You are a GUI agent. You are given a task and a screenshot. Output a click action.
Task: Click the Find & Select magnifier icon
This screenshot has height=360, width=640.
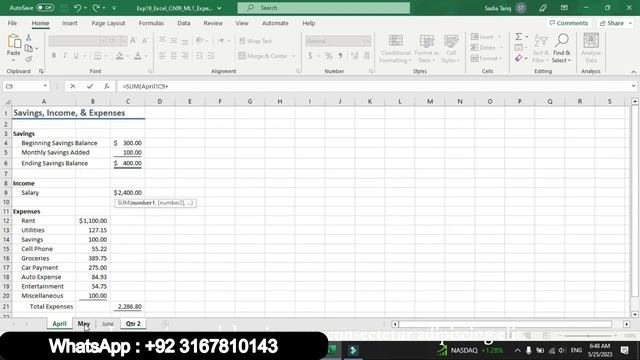pyautogui.click(x=562, y=41)
